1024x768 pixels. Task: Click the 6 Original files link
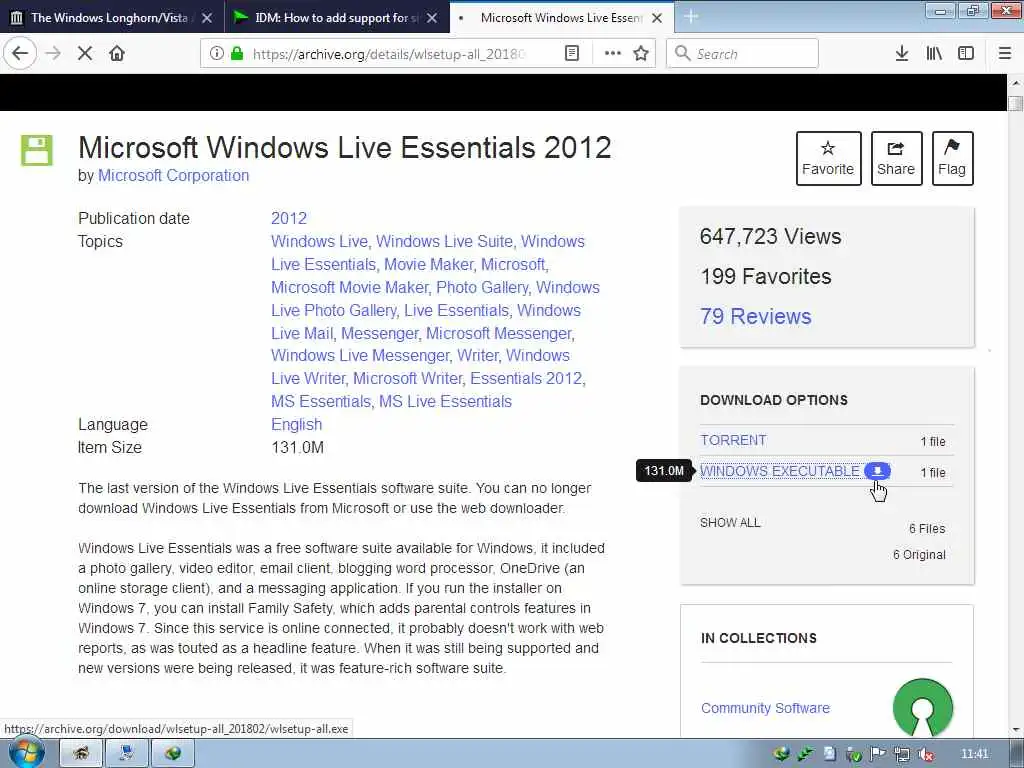(x=919, y=554)
